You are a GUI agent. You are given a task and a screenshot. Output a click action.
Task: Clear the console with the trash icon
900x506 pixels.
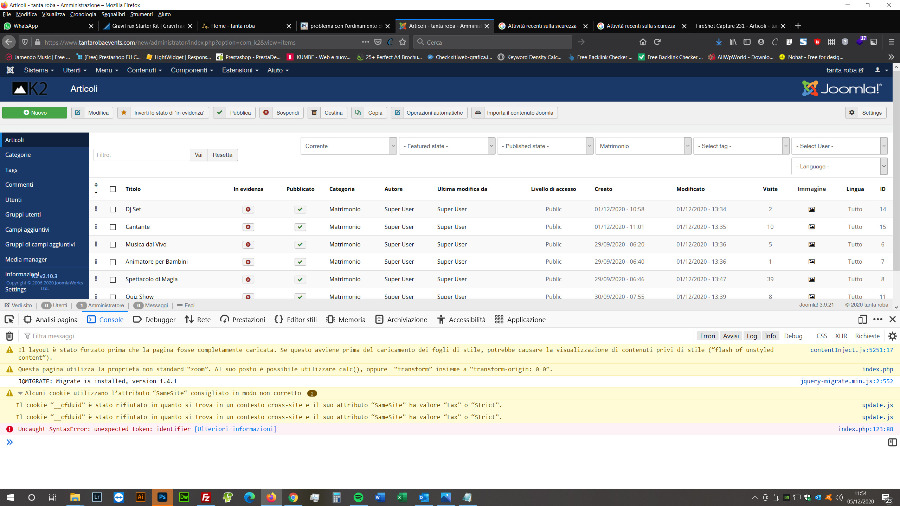(x=9, y=336)
